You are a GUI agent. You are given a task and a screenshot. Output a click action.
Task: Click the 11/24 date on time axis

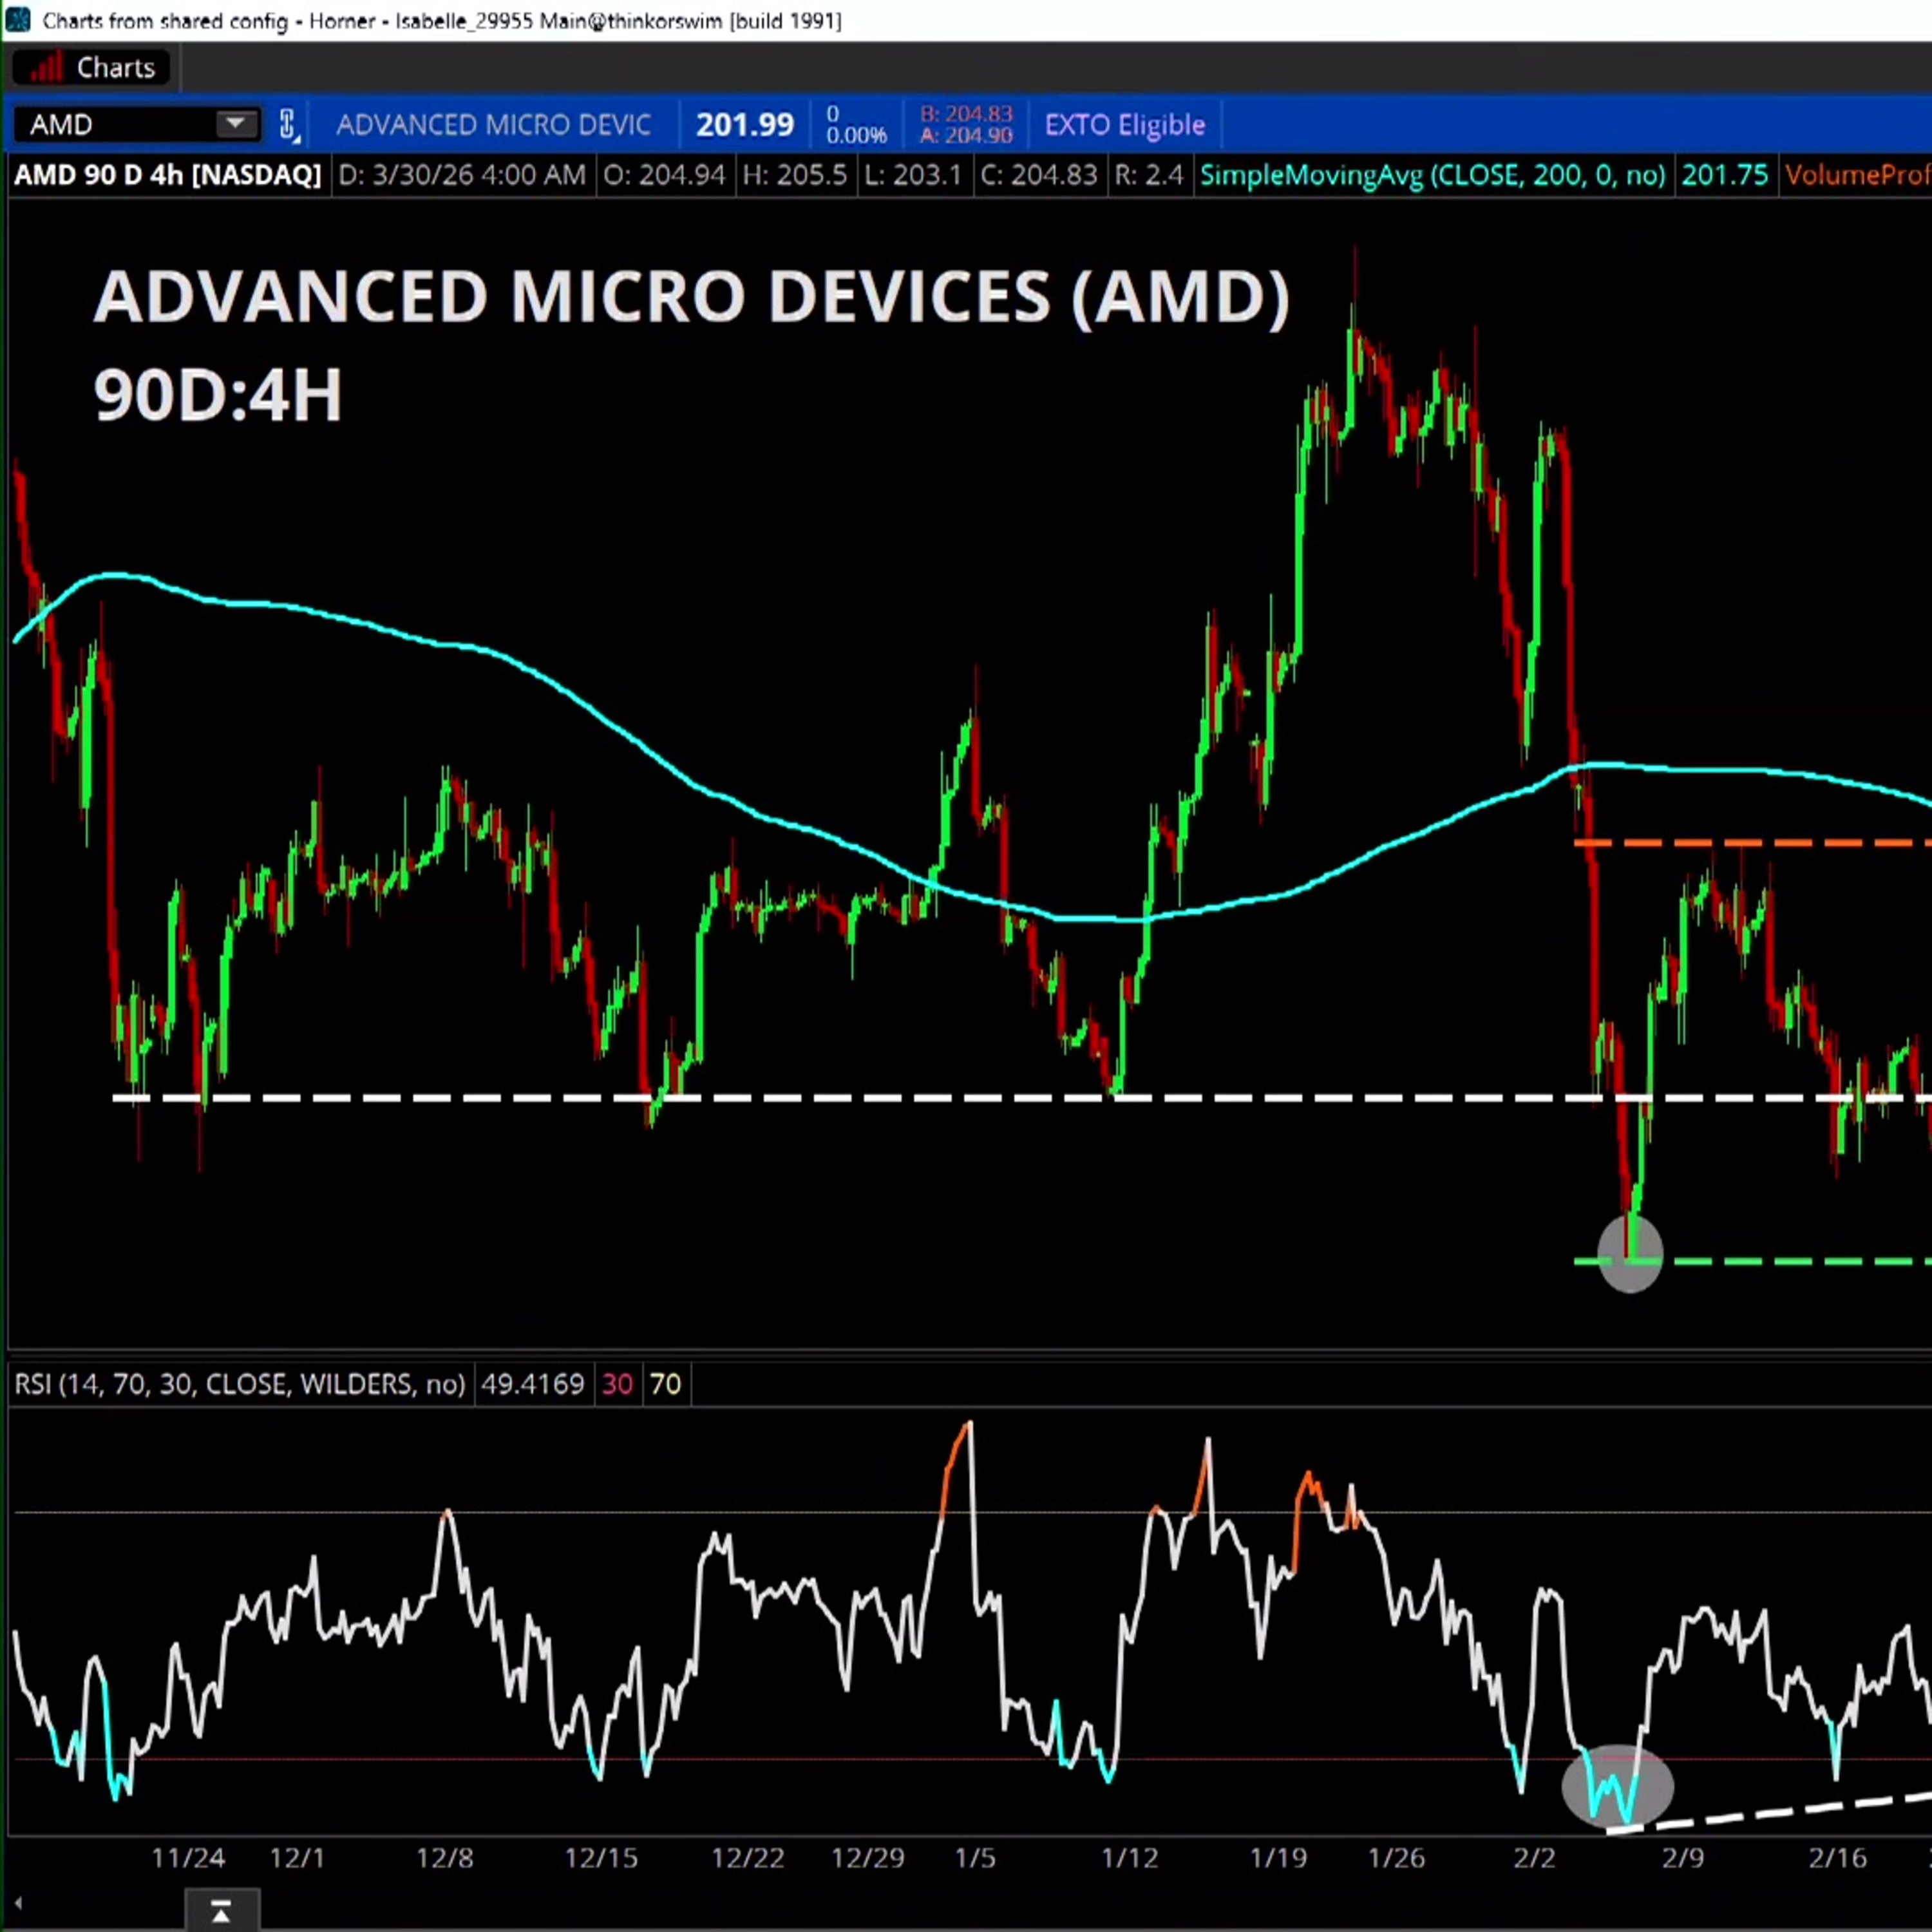click(188, 1858)
